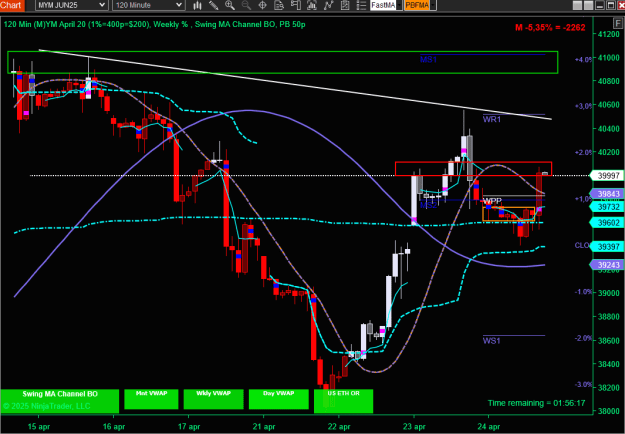Toggle the Day VWAP button

279,399
